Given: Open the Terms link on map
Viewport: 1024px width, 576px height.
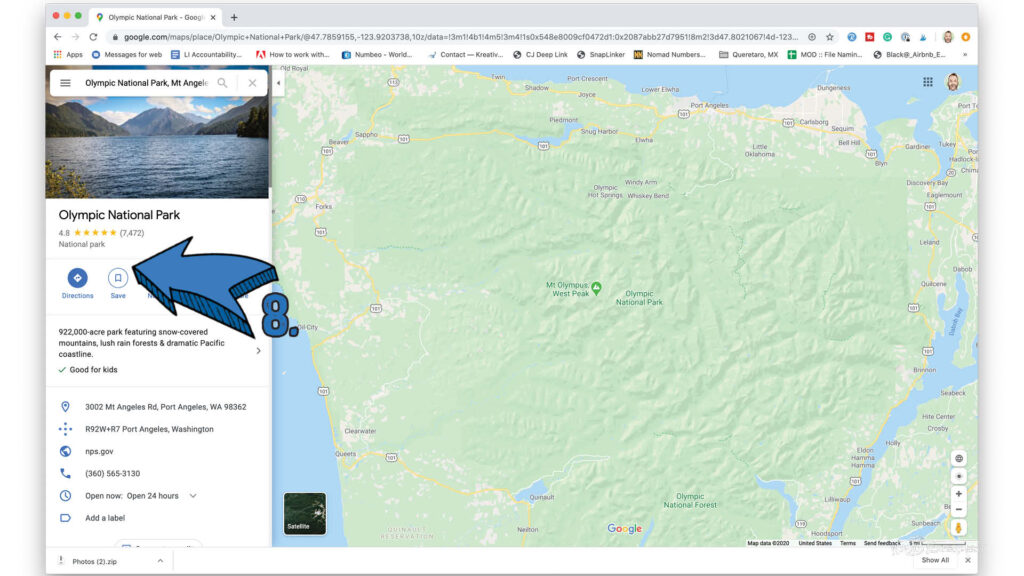Looking at the screenshot, I should click(x=848, y=543).
